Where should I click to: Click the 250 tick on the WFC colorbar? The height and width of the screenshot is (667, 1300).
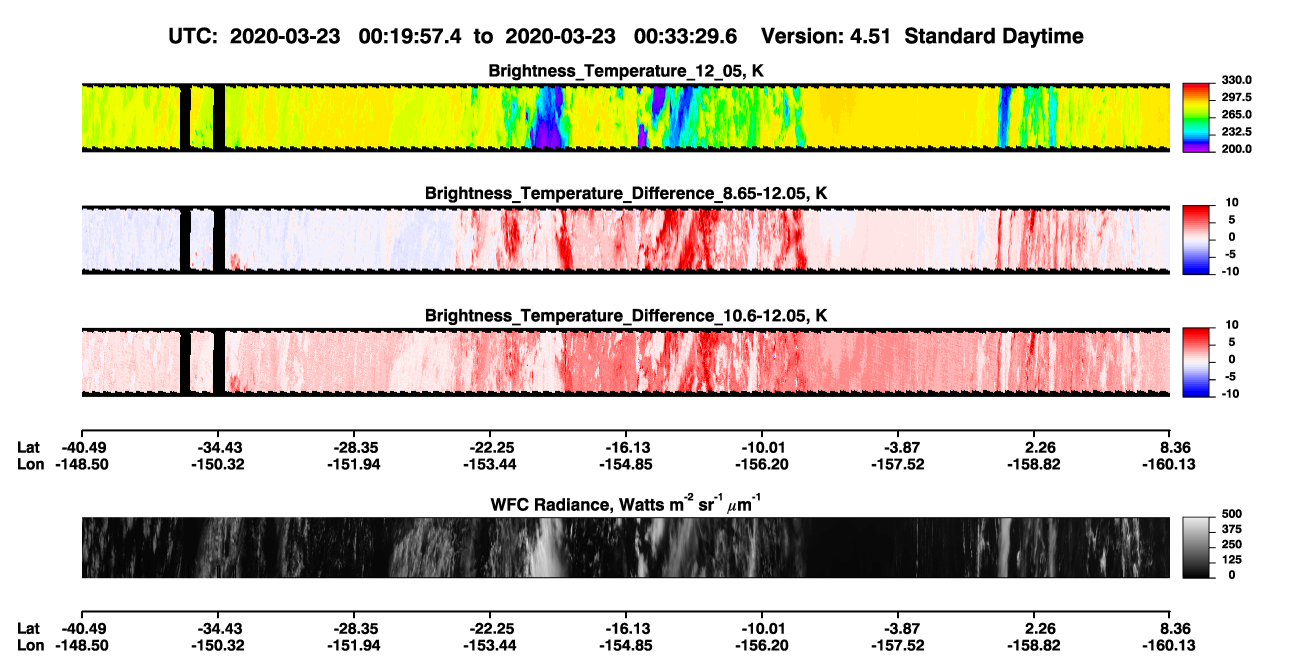coord(1233,545)
